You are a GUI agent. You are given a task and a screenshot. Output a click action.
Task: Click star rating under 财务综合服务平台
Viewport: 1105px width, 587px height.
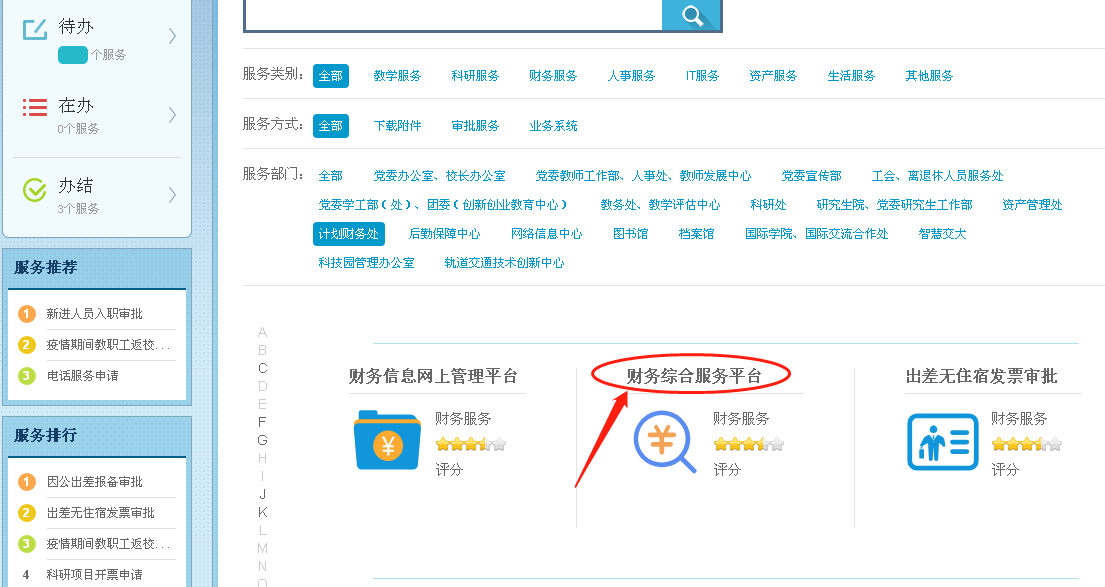pos(748,444)
